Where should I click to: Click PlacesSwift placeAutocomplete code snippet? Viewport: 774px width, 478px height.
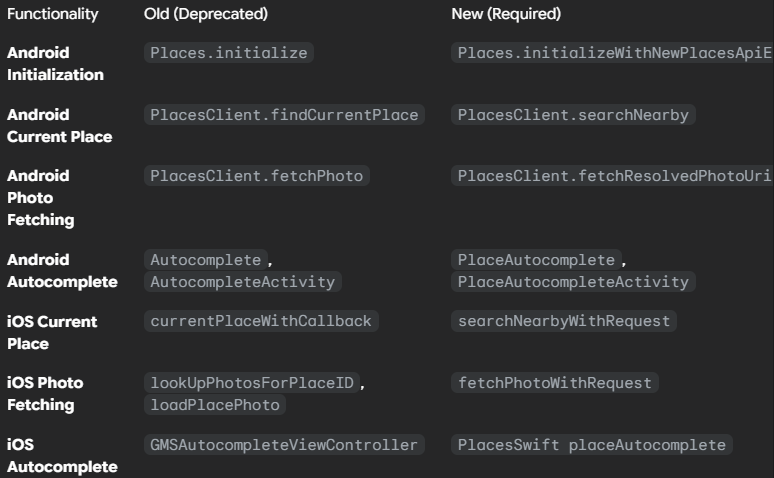590,444
